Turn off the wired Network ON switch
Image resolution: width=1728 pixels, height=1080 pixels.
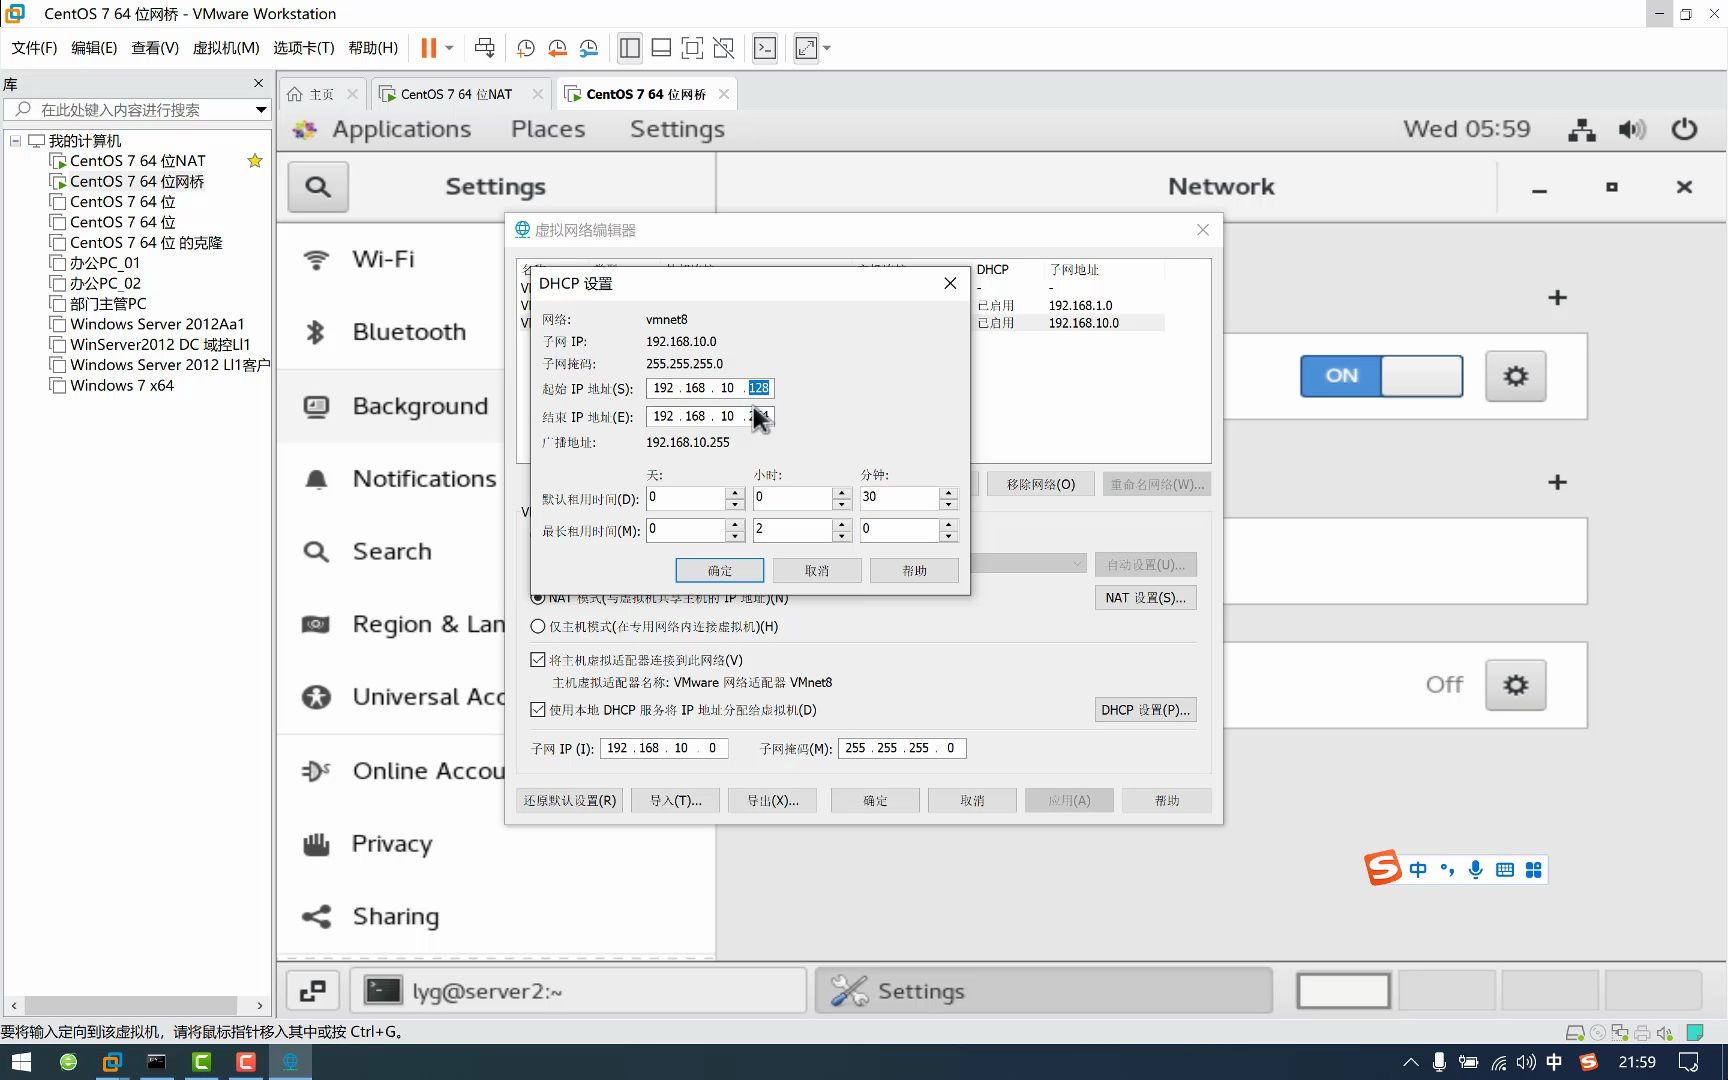[x=1381, y=376]
